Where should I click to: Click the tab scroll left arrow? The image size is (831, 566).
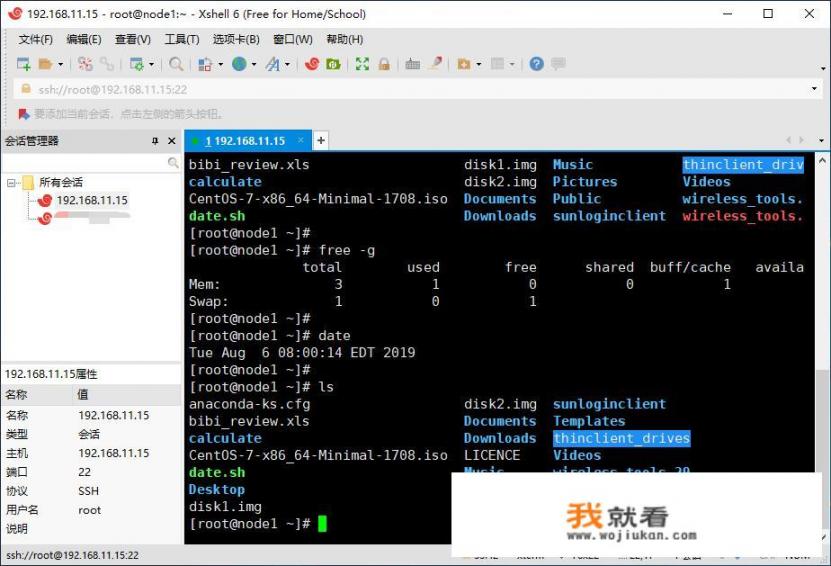[x=789, y=140]
